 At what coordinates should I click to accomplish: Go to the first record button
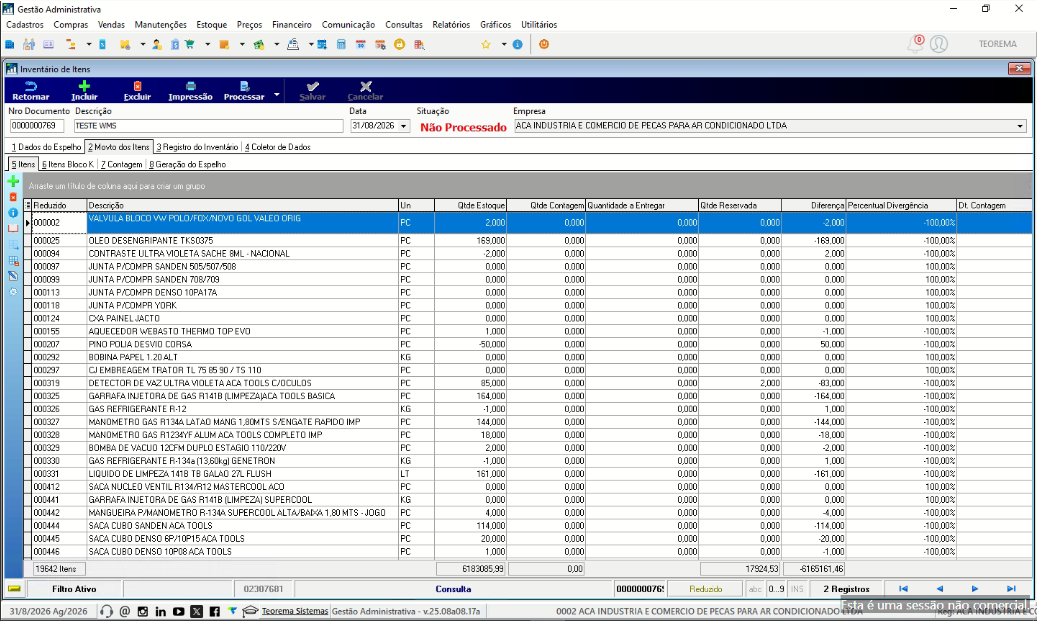[x=903, y=589]
